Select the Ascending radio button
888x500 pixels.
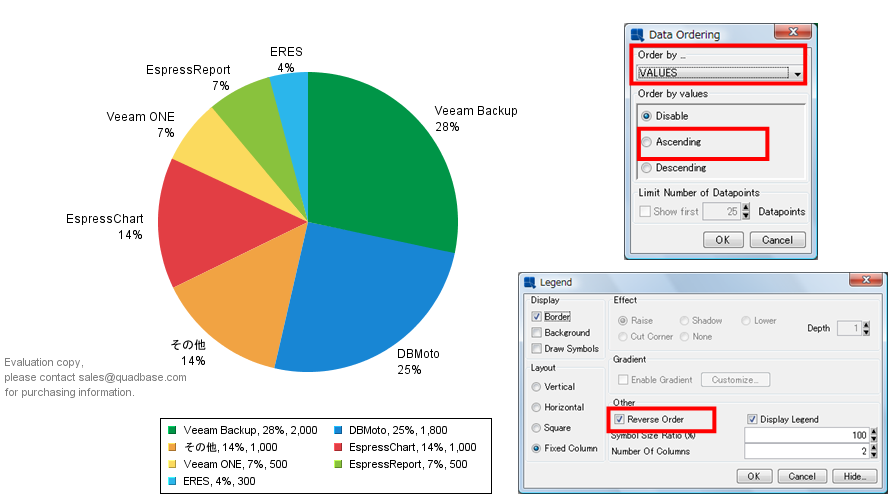tap(646, 142)
